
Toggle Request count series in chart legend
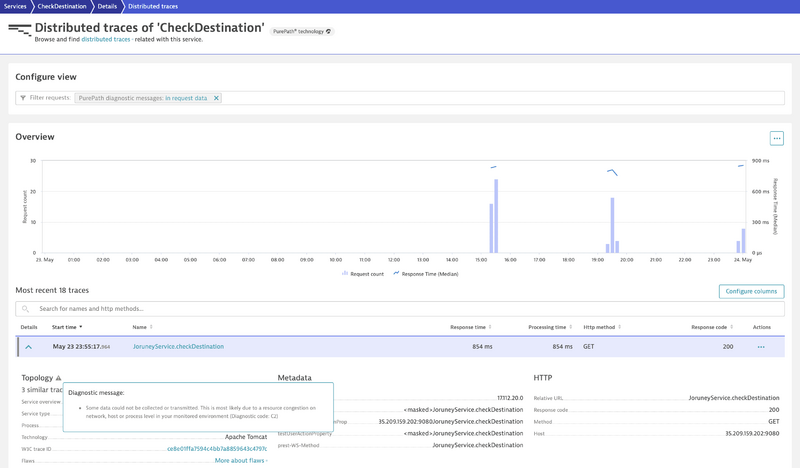pos(364,273)
